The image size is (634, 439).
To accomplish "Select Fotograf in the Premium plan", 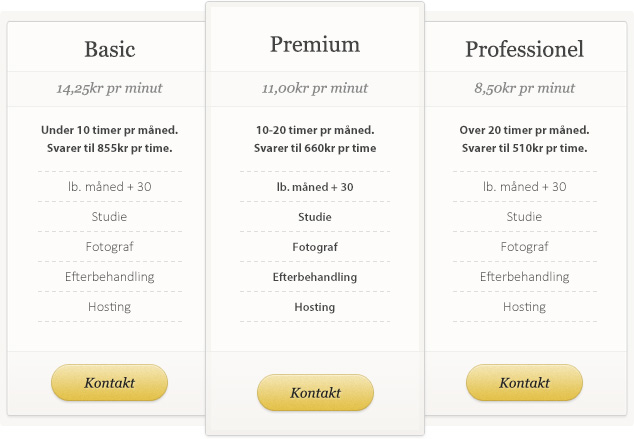I will point(315,247).
